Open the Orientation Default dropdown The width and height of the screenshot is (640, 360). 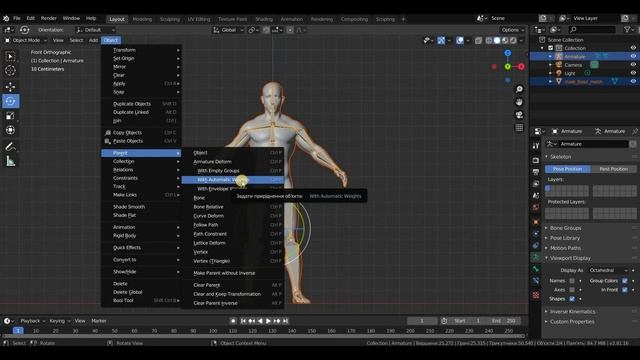pyautogui.click(x=95, y=30)
